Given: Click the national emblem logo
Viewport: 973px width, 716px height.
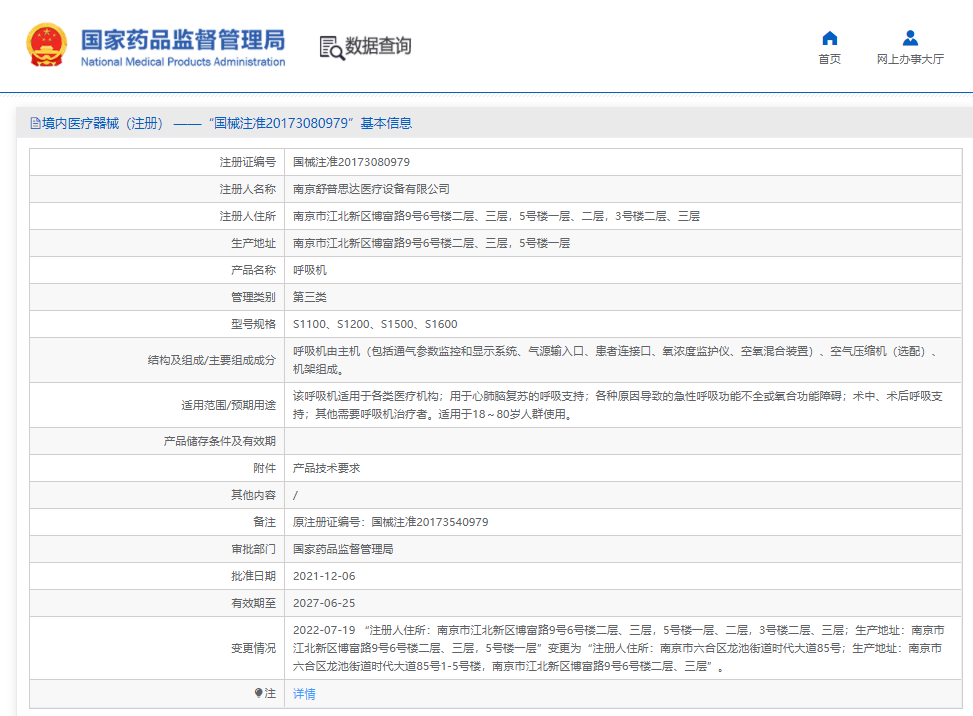Looking at the screenshot, I should (x=46, y=46).
